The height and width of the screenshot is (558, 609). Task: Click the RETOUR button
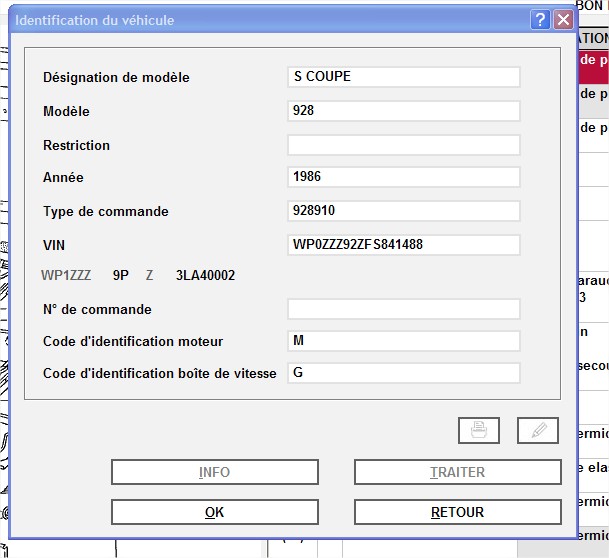(x=458, y=512)
